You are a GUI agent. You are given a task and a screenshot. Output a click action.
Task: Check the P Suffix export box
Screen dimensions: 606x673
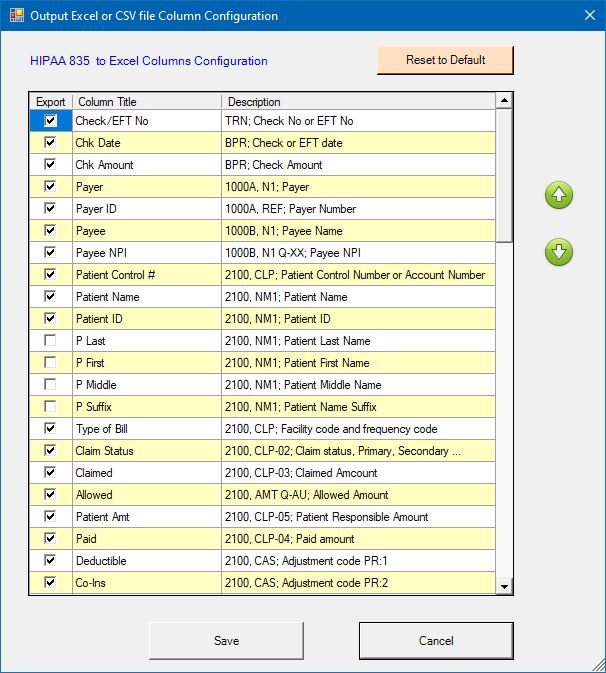(50, 406)
